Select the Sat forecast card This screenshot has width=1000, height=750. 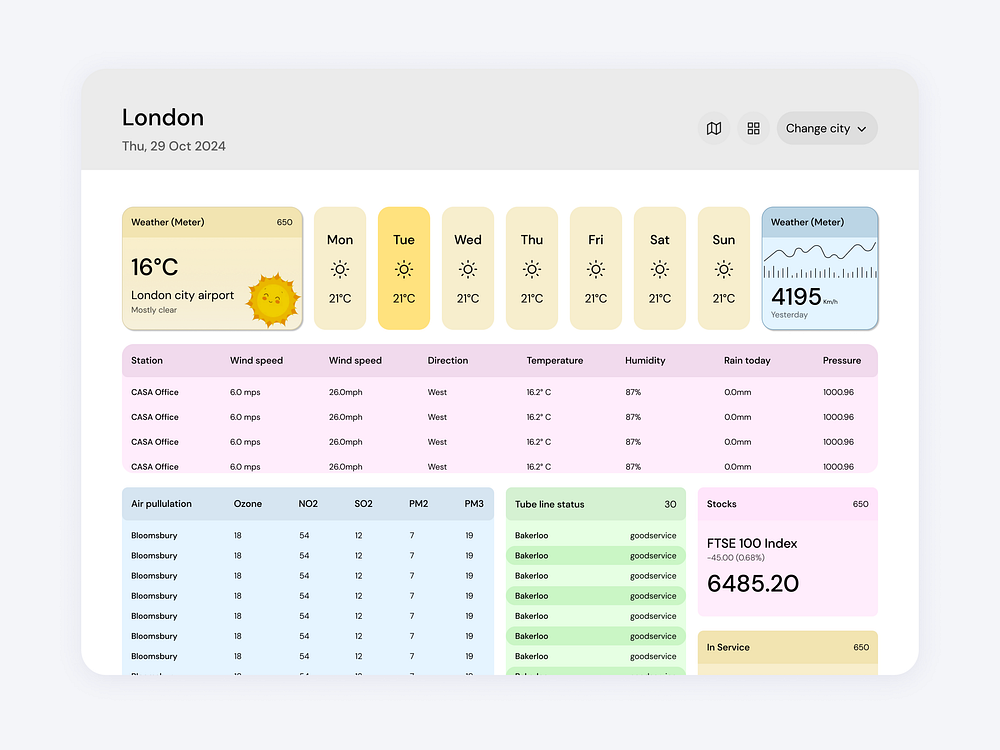click(659, 268)
